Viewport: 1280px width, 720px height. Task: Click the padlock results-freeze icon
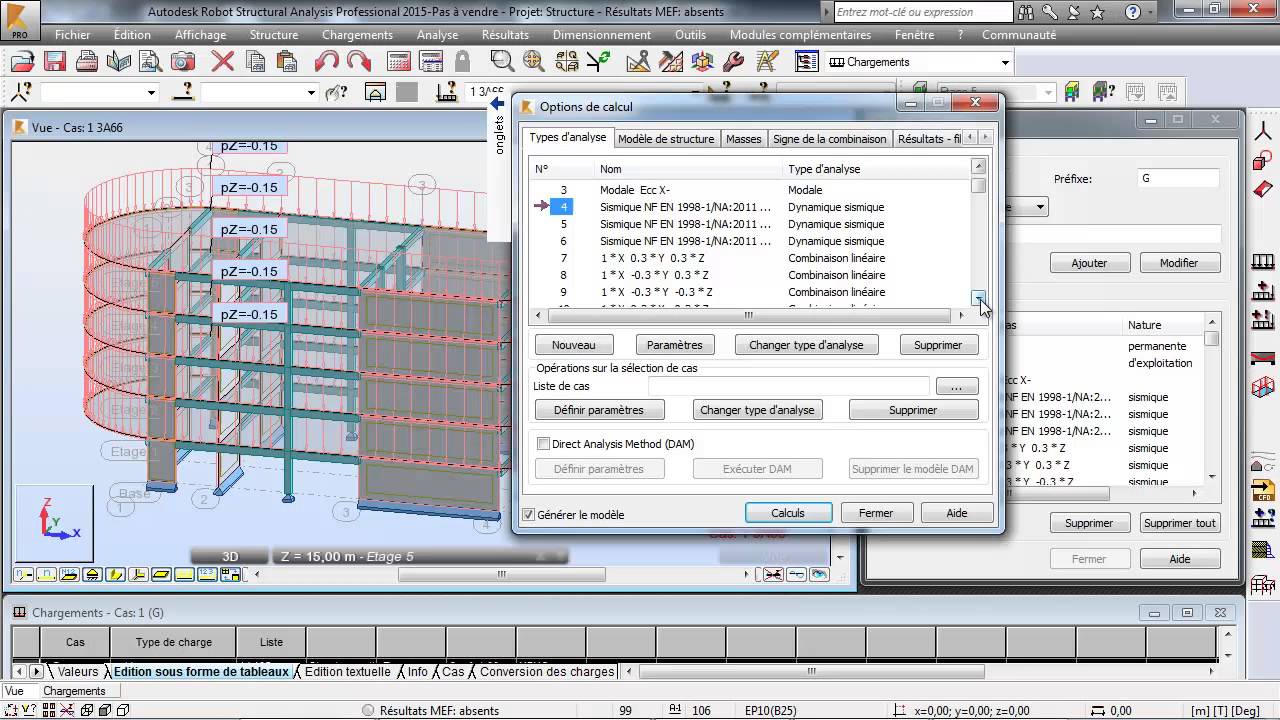462,61
